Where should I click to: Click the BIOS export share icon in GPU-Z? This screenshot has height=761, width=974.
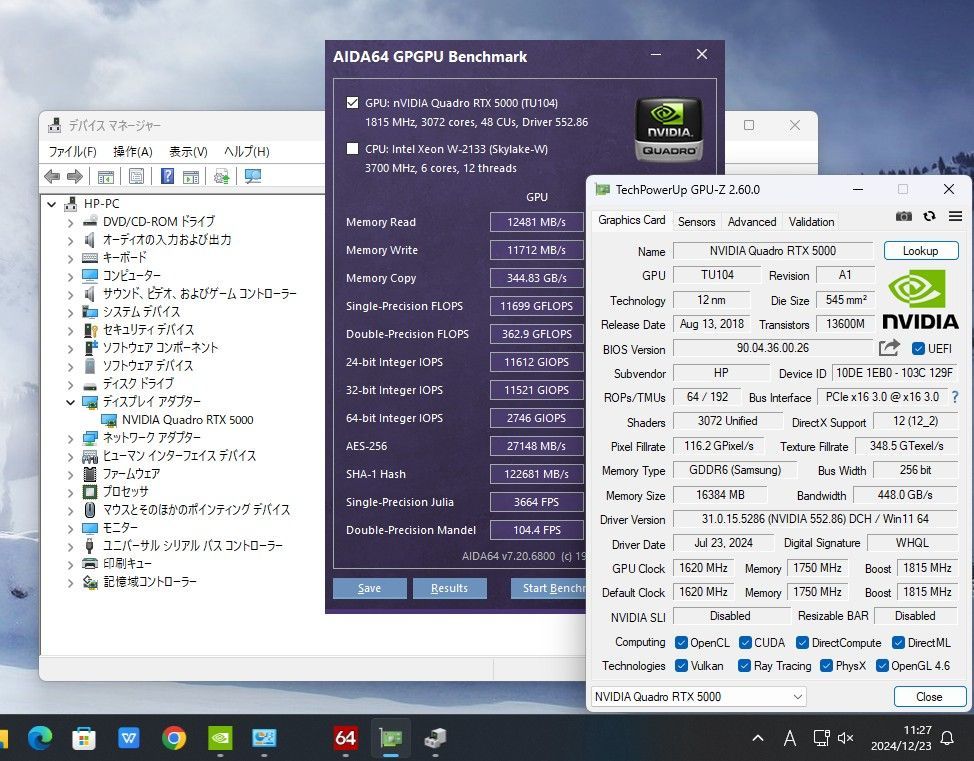point(889,348)
